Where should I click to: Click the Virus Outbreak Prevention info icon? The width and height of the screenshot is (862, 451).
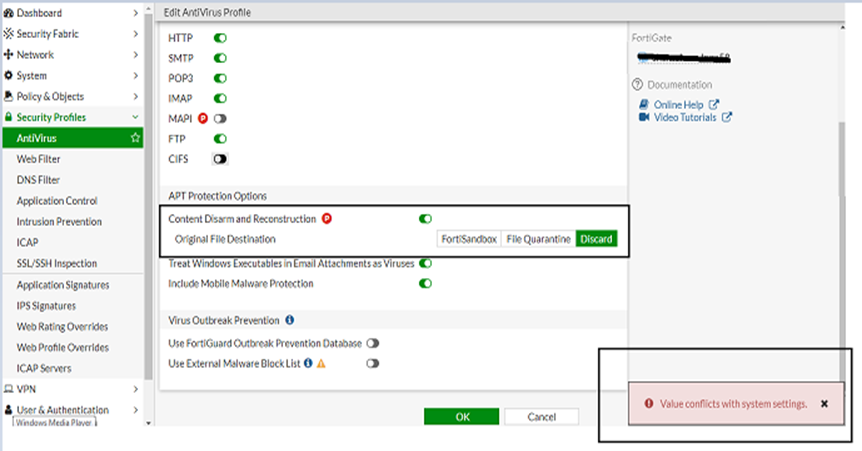(289, 320)
